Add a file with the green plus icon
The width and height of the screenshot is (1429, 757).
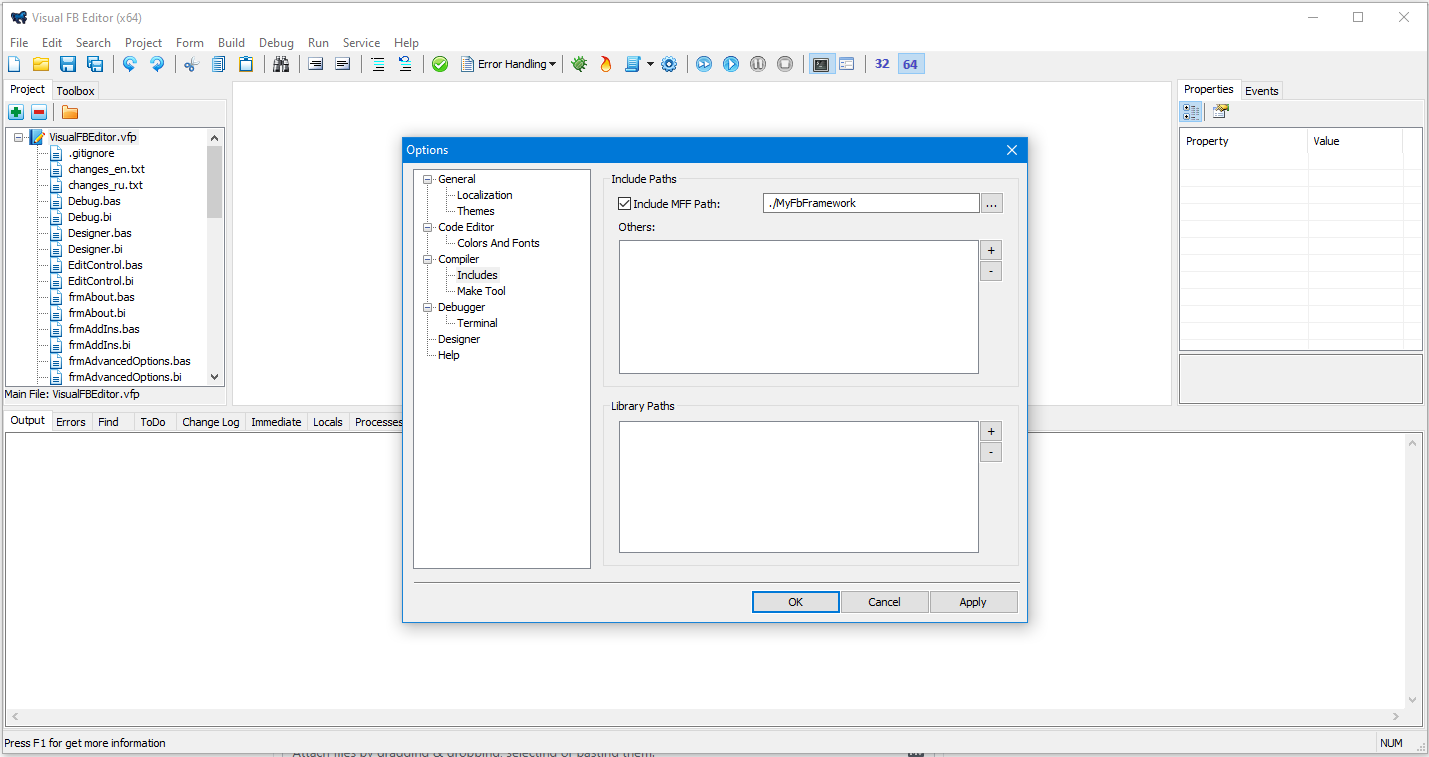[x=15, y=112]
